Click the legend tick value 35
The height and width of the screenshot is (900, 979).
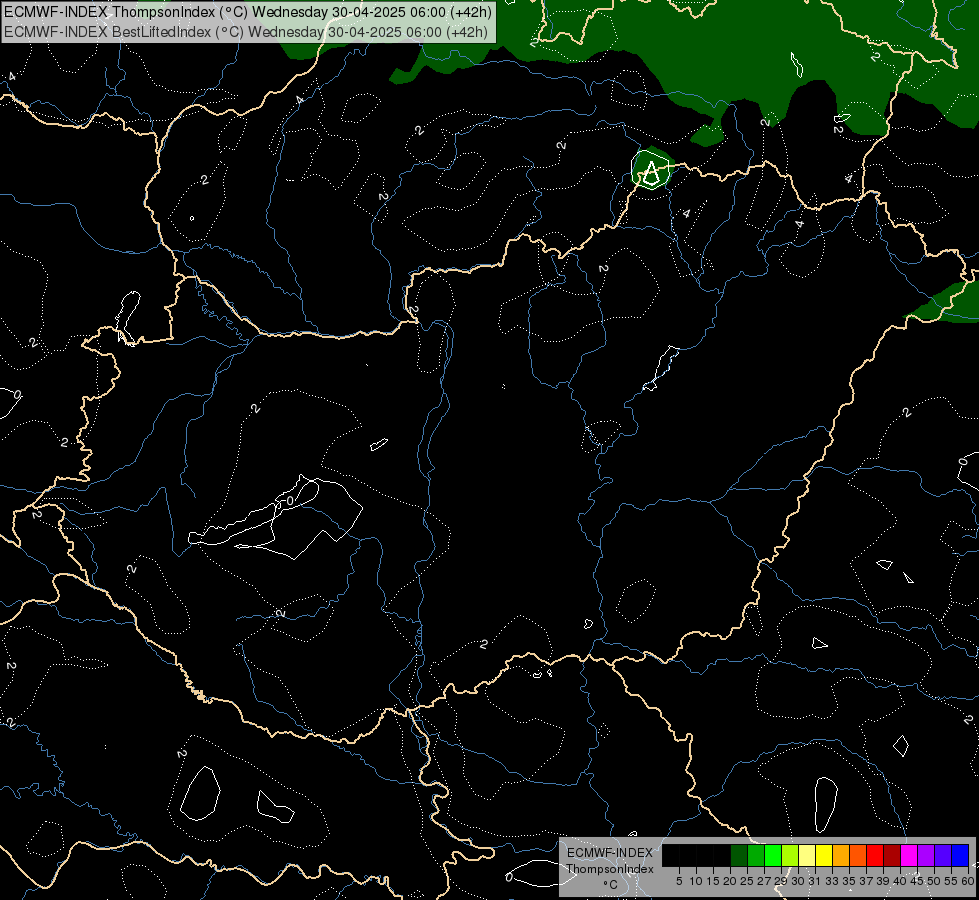(849, 881)
